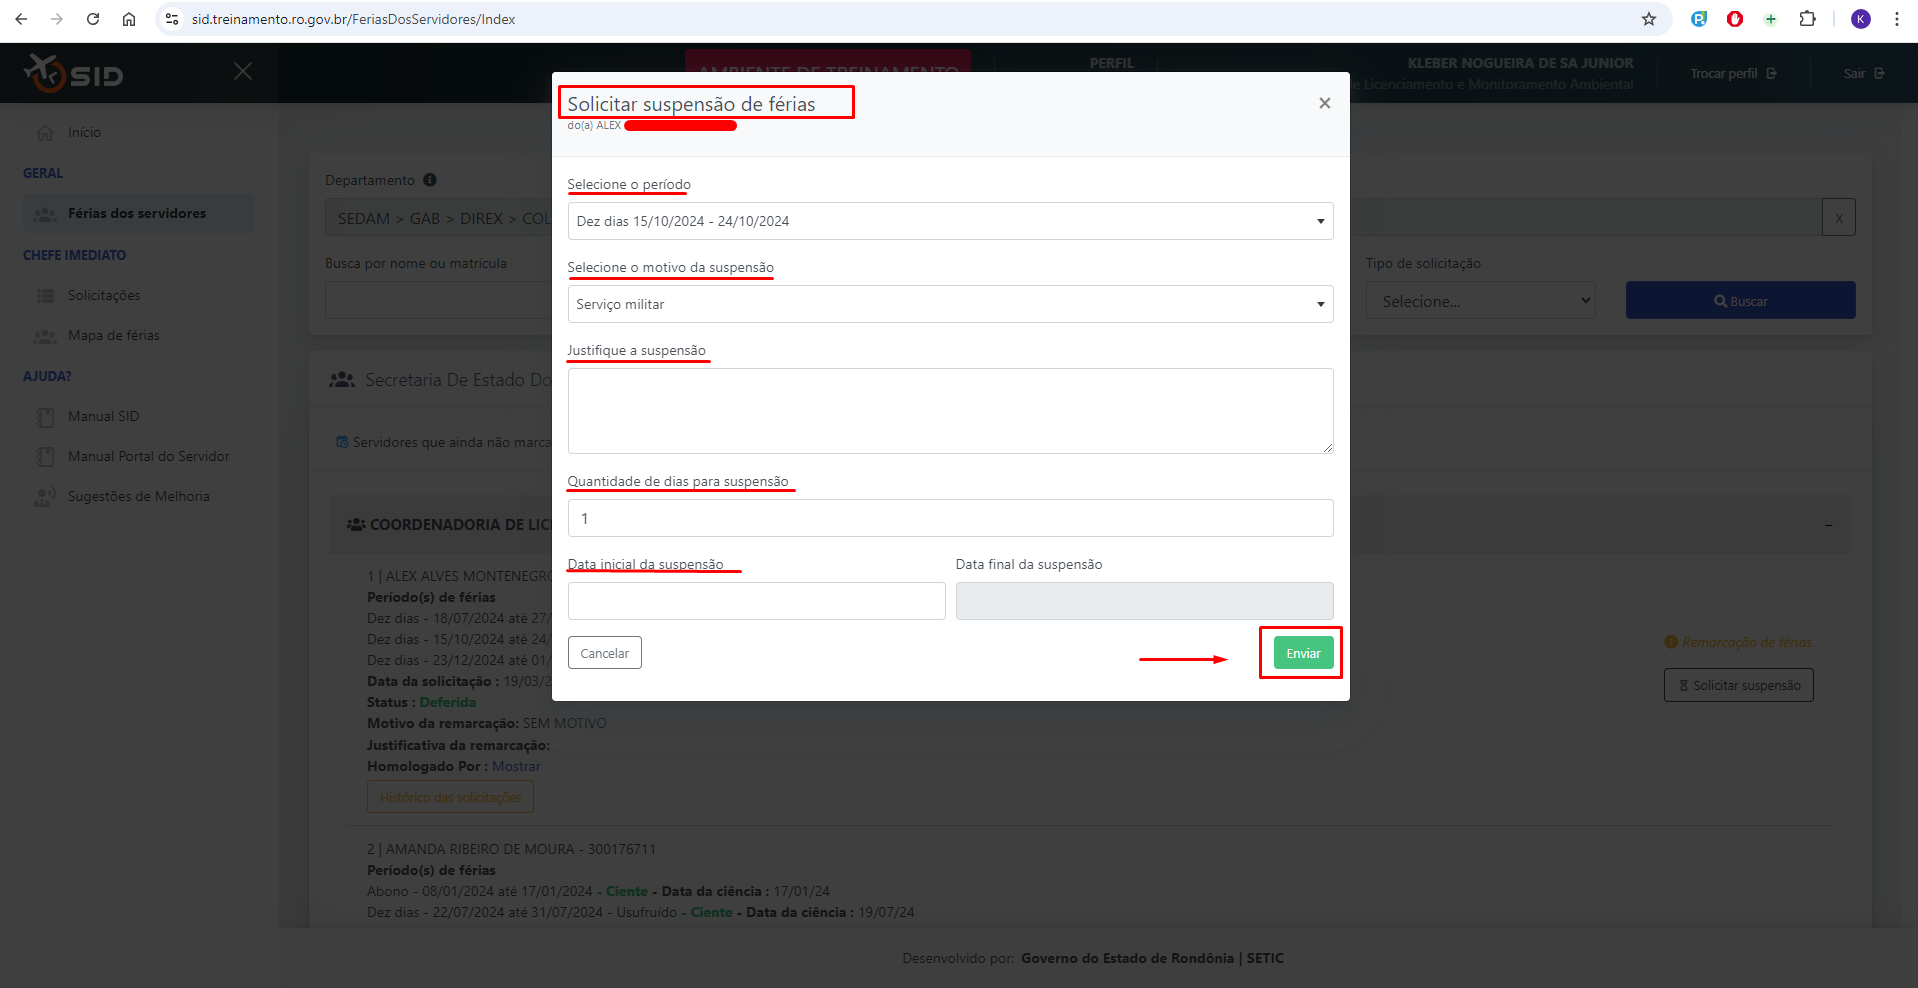Screen dimensions: 1918x988
Task: Collapse the sidebar with the X icon
Action: pyautogui.click(x=243, y=71)
